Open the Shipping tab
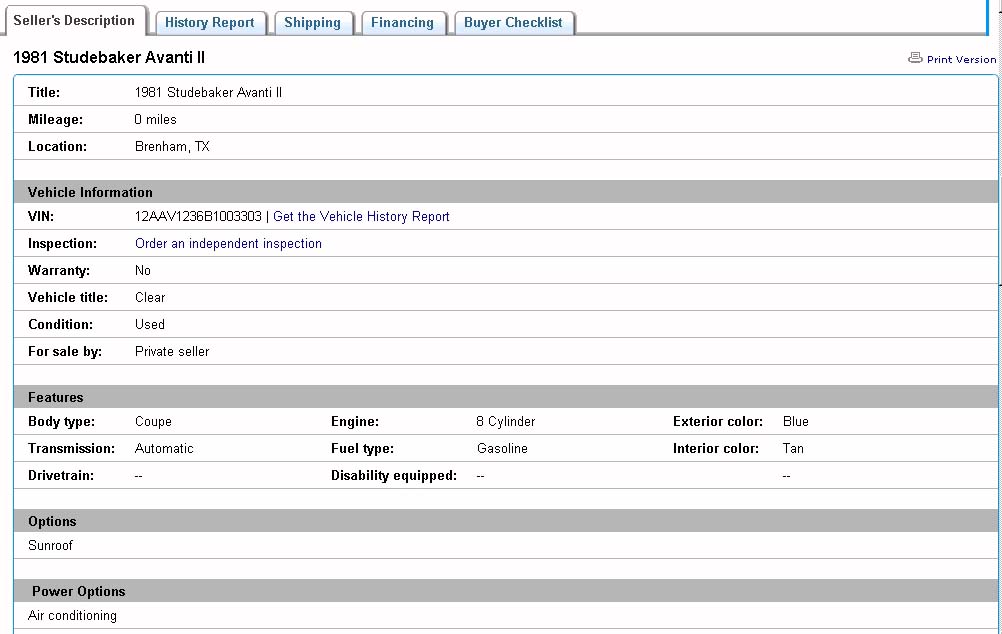This screenshot has height=634, width=1002. [312, 23]
